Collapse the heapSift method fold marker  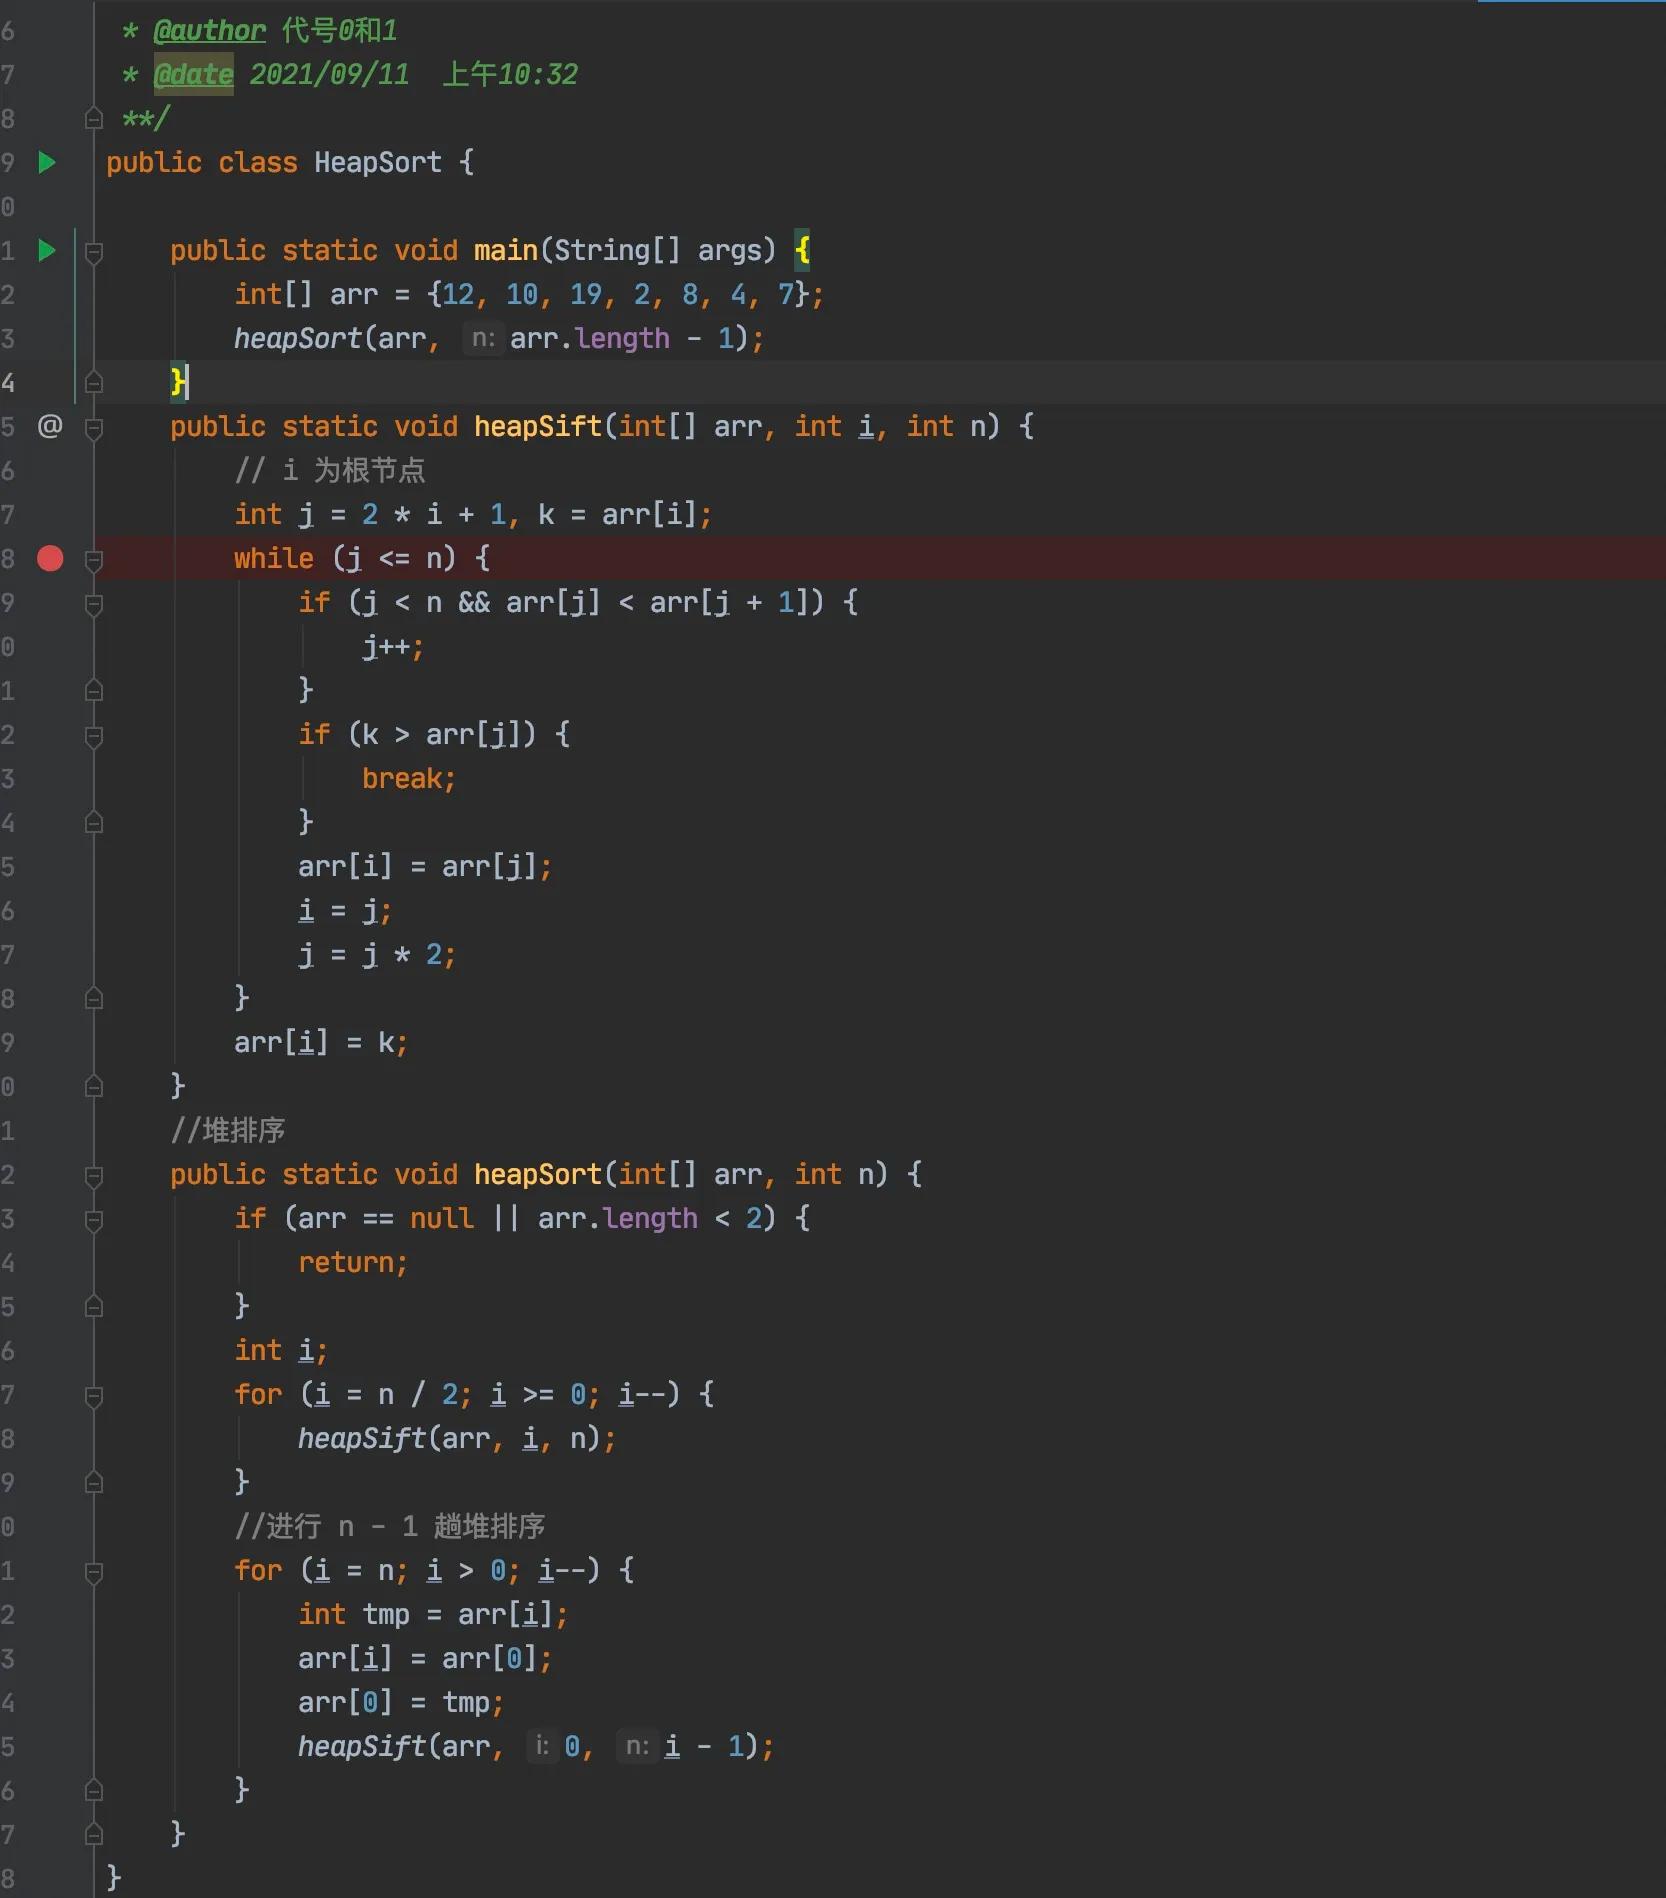[x=94, y=428]
